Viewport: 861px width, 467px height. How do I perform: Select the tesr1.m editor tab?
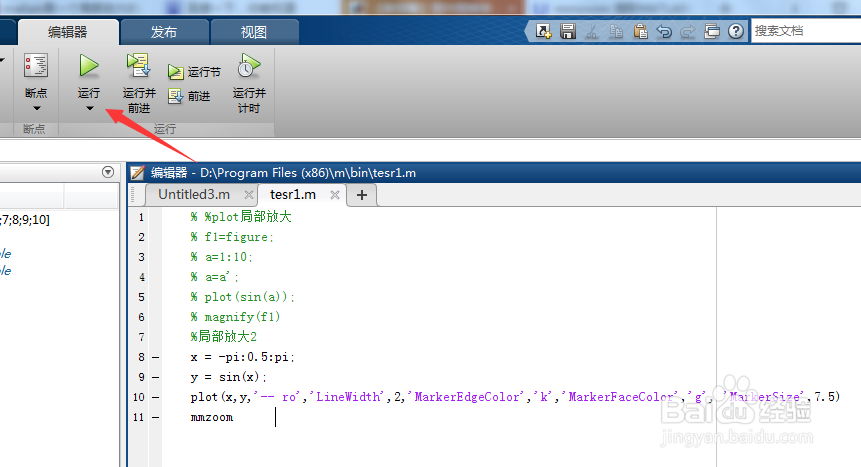[293, 194]
